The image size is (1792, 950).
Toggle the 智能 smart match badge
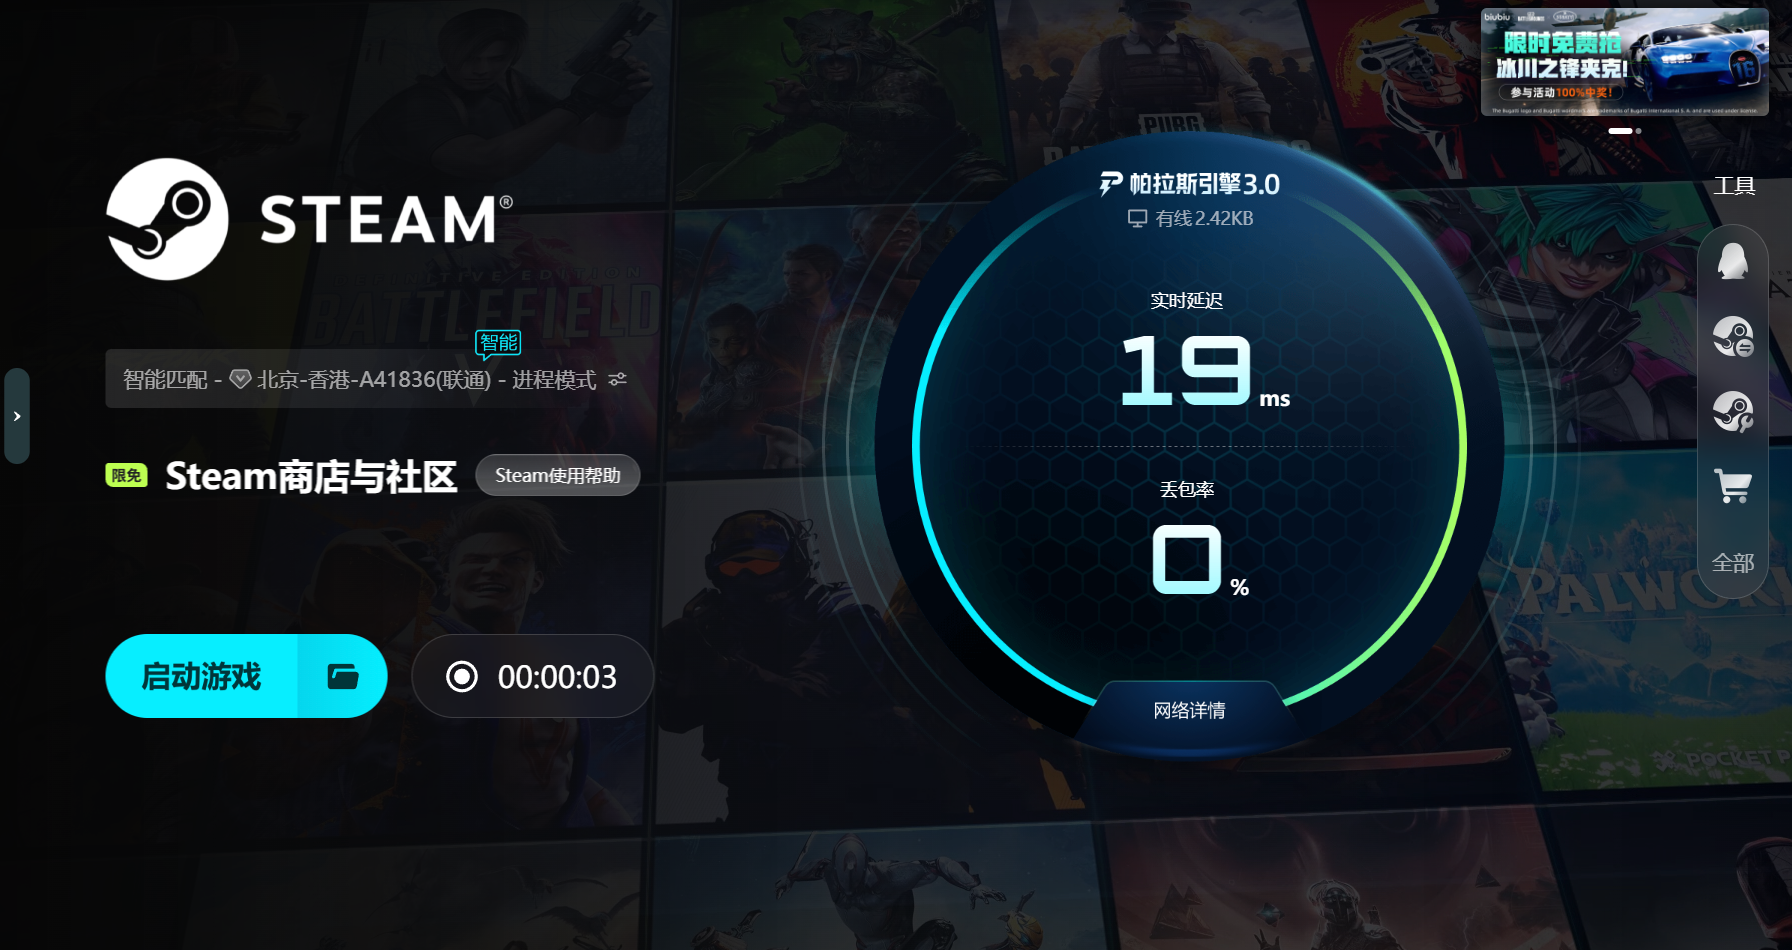498,344
